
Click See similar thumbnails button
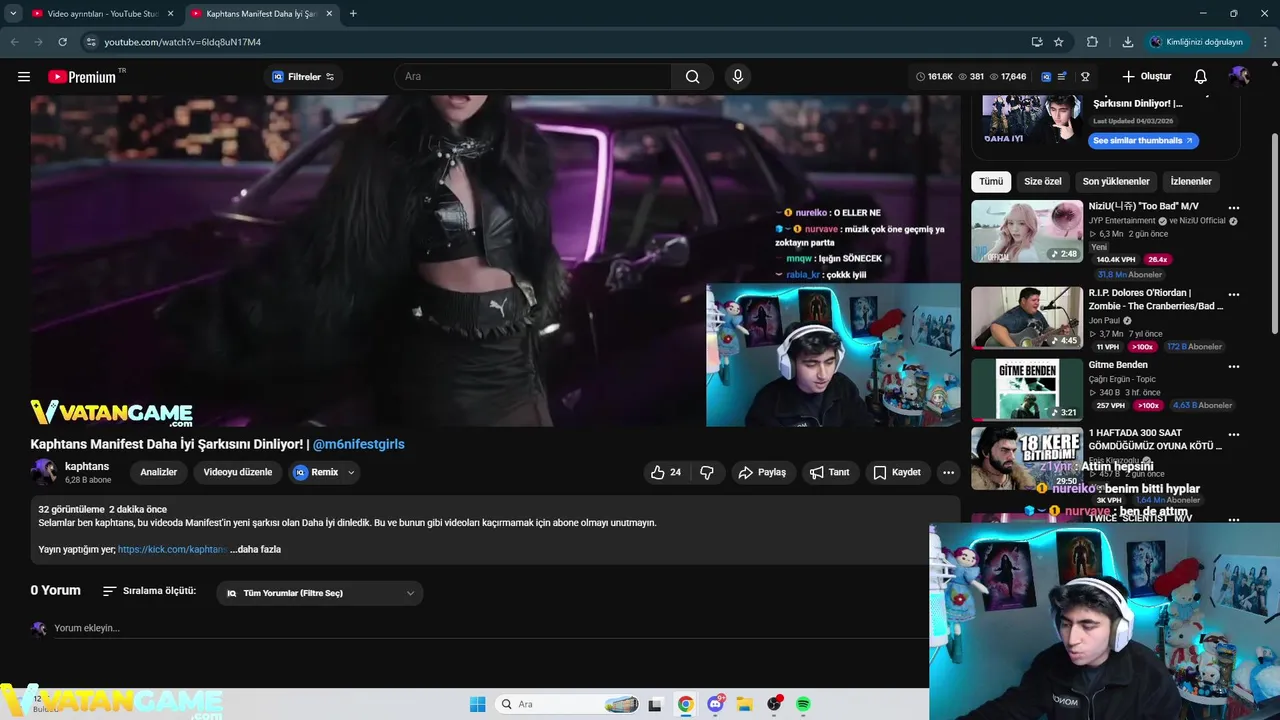point(1143,141)
